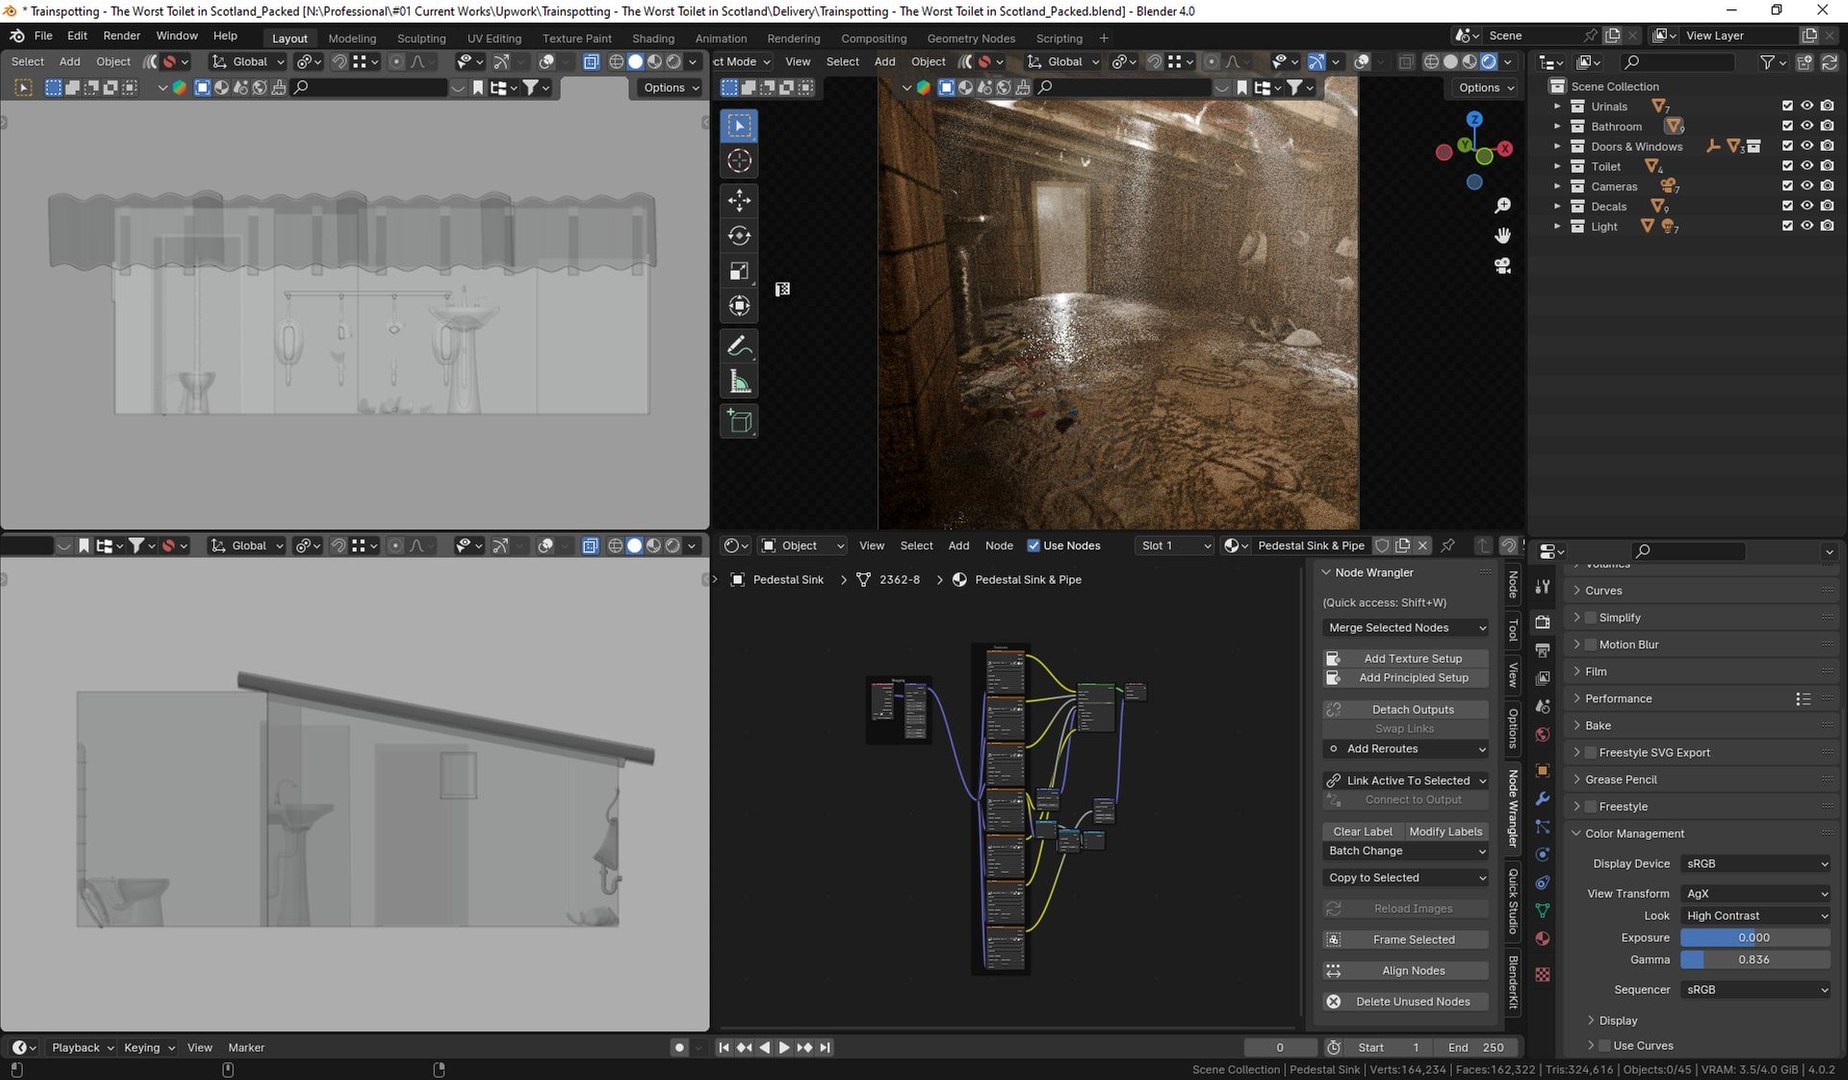Jump to the last frame of playback

825,1047
